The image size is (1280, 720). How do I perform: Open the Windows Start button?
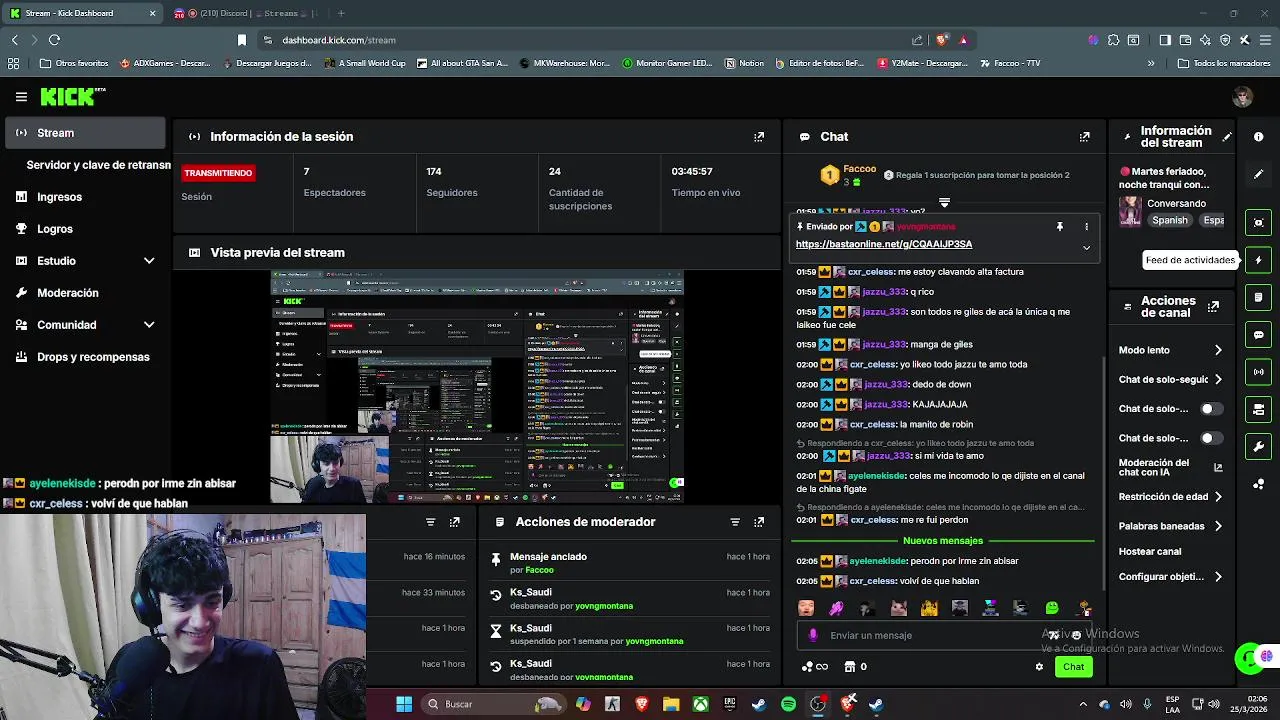[x=404, y=704]
